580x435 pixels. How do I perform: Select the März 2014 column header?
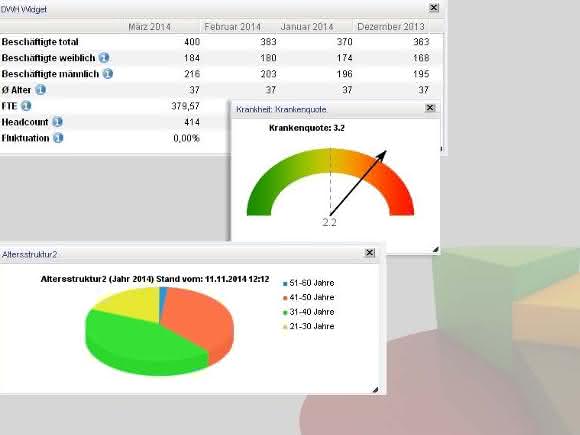tap(149, 27)
